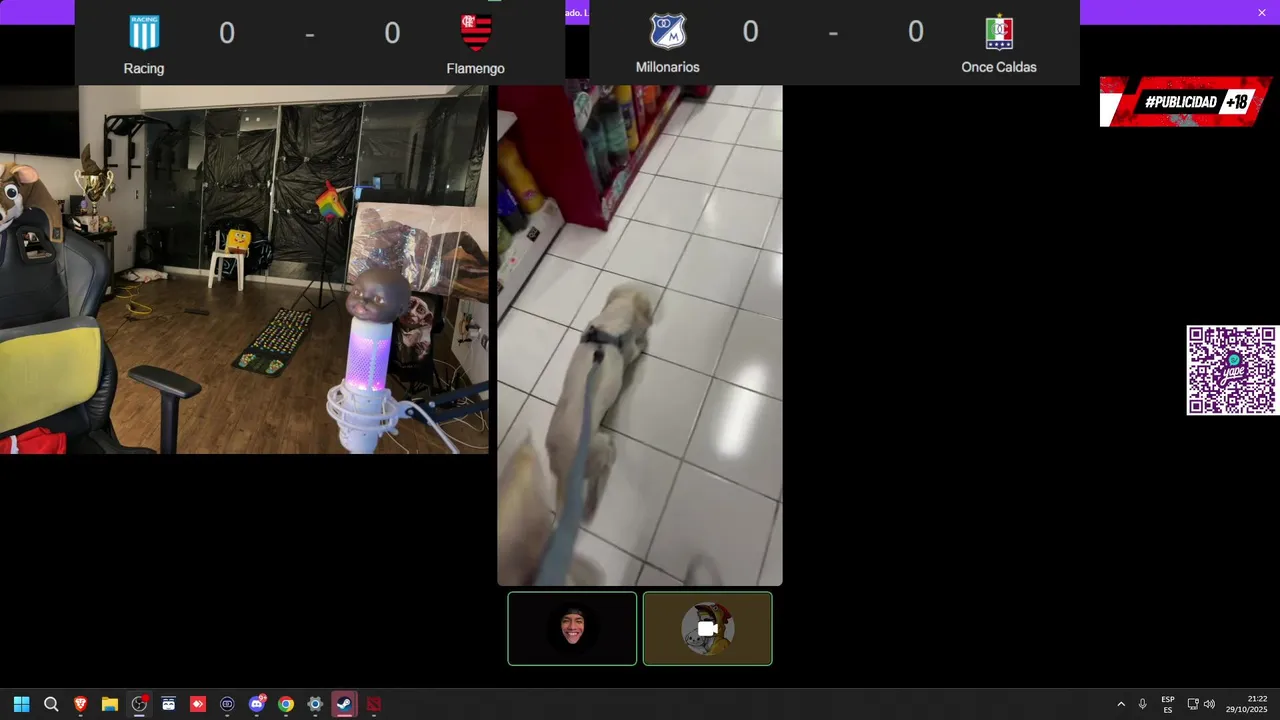The image size is (1280, 720).
Task: Open Discord from the taskbar
Action: (x=257, y=704)
